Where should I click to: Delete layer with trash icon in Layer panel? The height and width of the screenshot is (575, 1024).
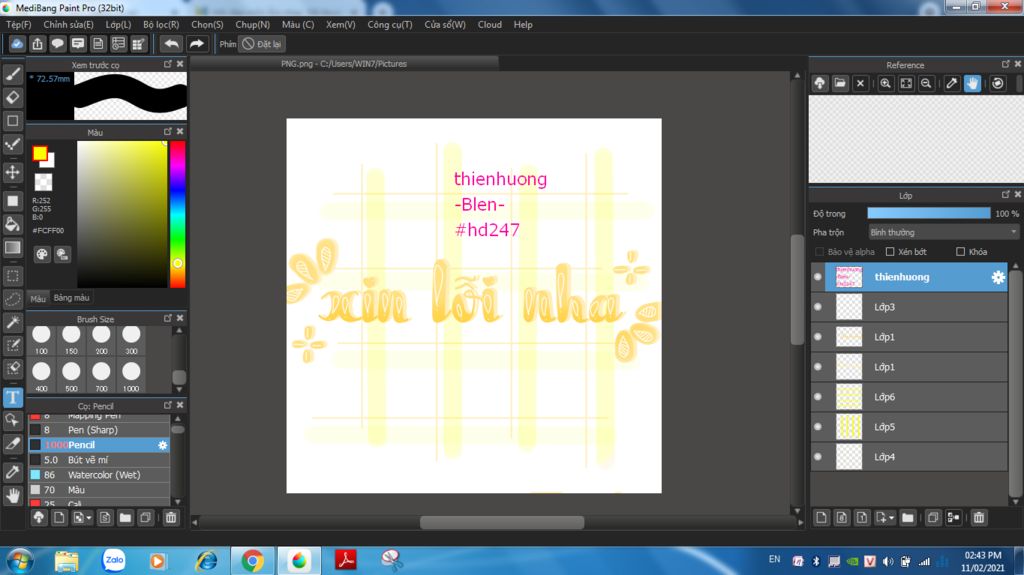coord(978,518)
